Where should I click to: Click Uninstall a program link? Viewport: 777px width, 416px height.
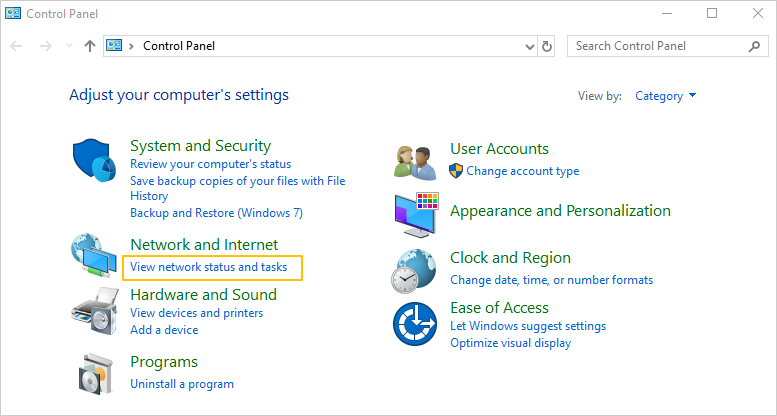[181, 384]
